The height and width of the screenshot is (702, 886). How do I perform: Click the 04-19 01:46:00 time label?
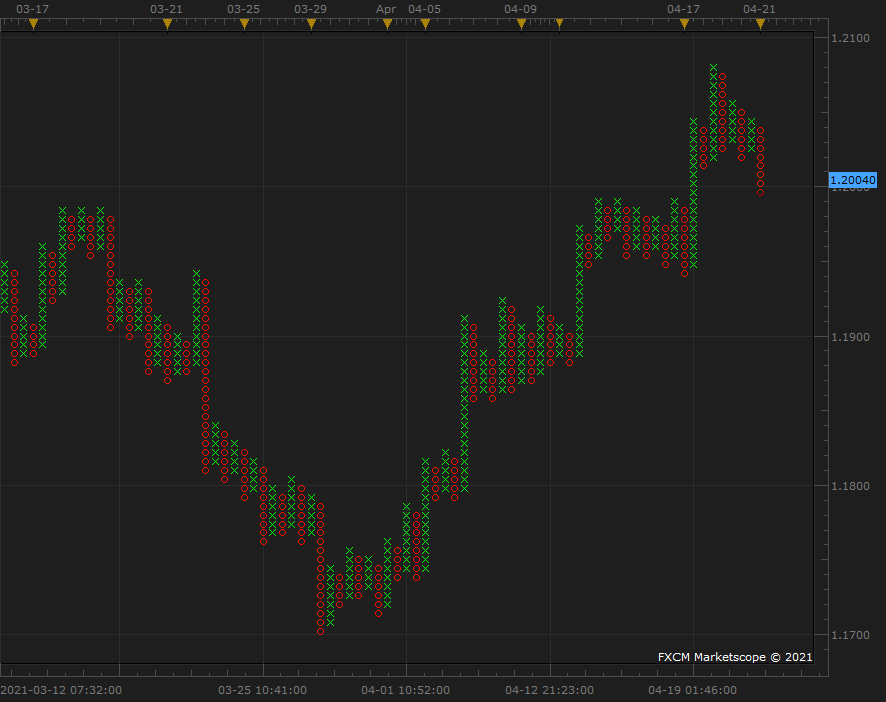(x=693, y=690)
